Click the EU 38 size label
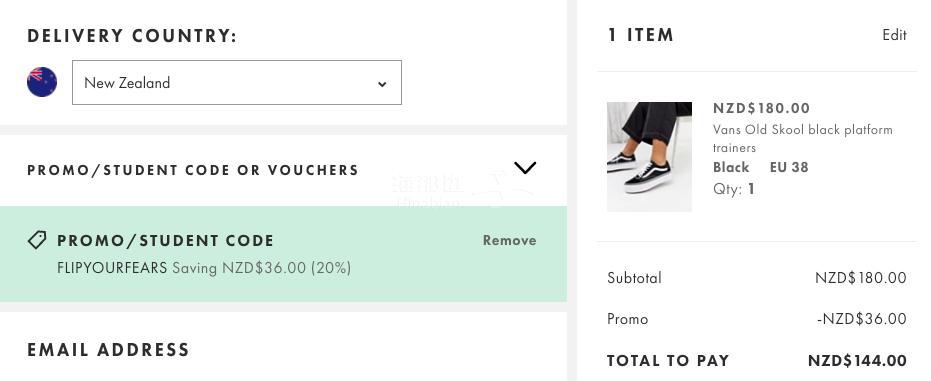 click(789, 167)
